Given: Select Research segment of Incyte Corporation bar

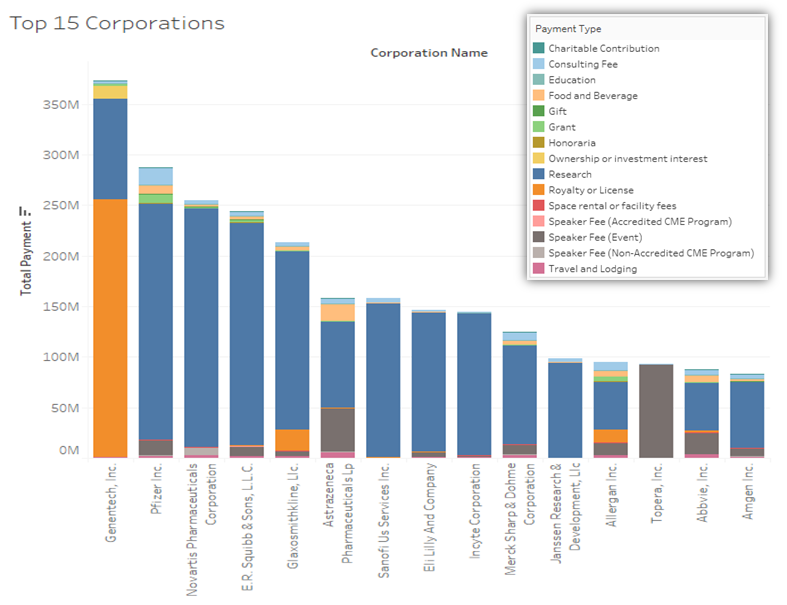Looking at the screenshot, I should tap(474, 384).
